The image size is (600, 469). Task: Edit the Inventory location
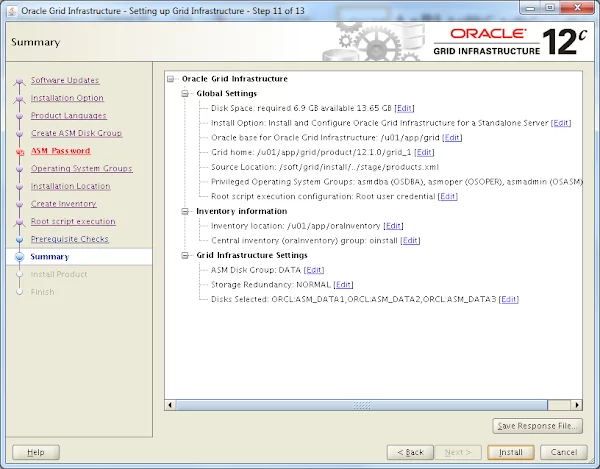pyautogui.click(x=393, y=226)
